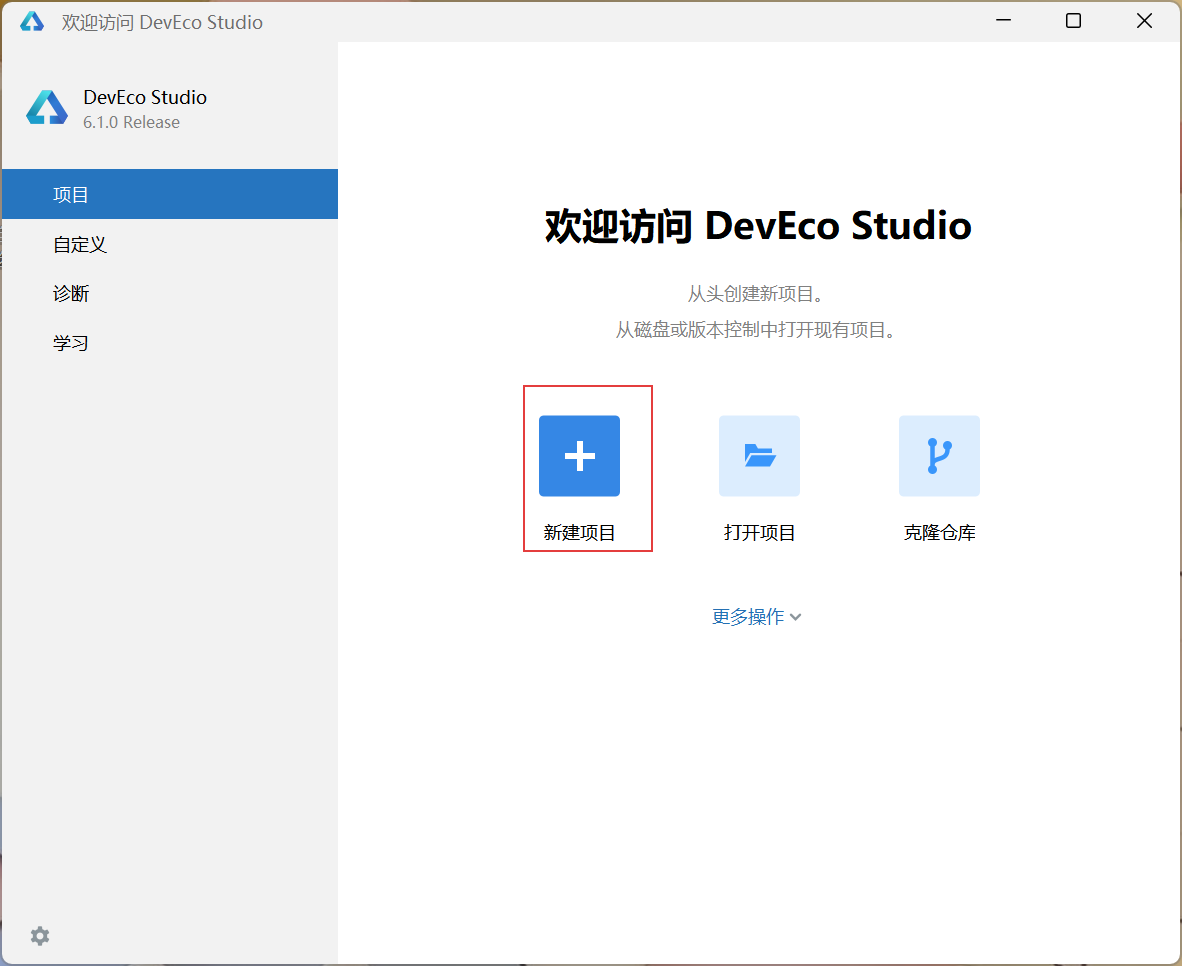The width and height of the screenshot is (1182, 966).
Task: Open the folder icon for 打开项目
Action: pyautogui.click(x=759, y=455)
